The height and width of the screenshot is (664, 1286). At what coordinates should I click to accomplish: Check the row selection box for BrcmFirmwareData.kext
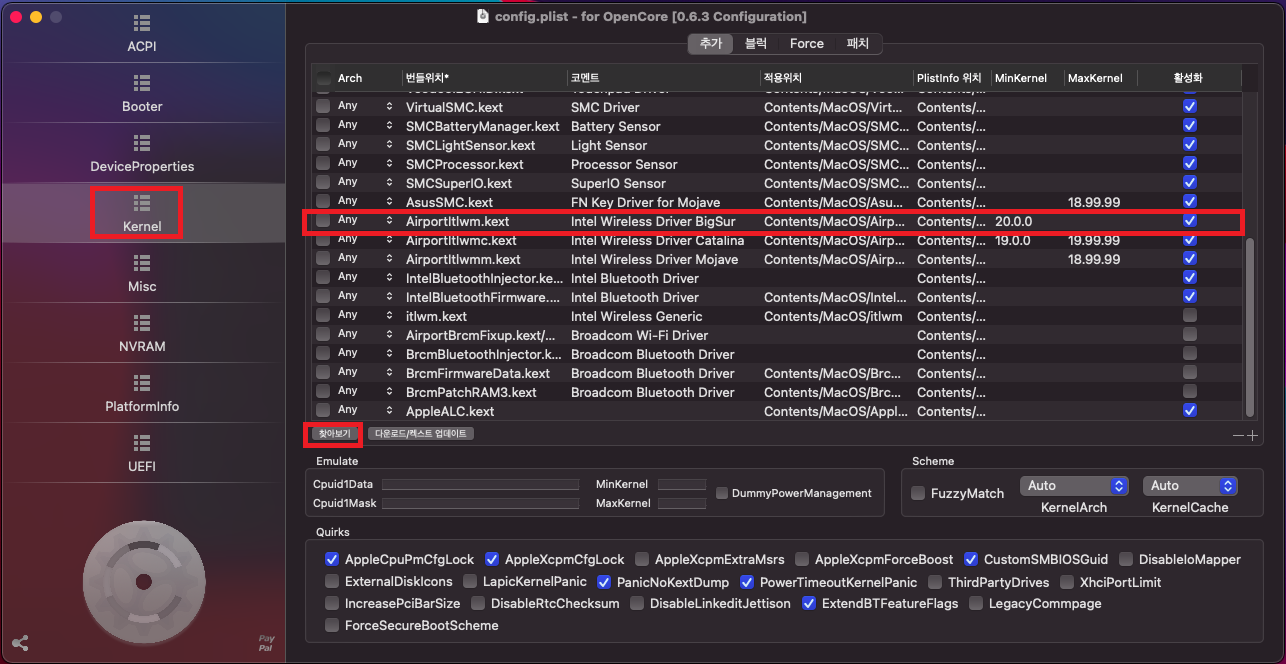[x=323, y=373]
